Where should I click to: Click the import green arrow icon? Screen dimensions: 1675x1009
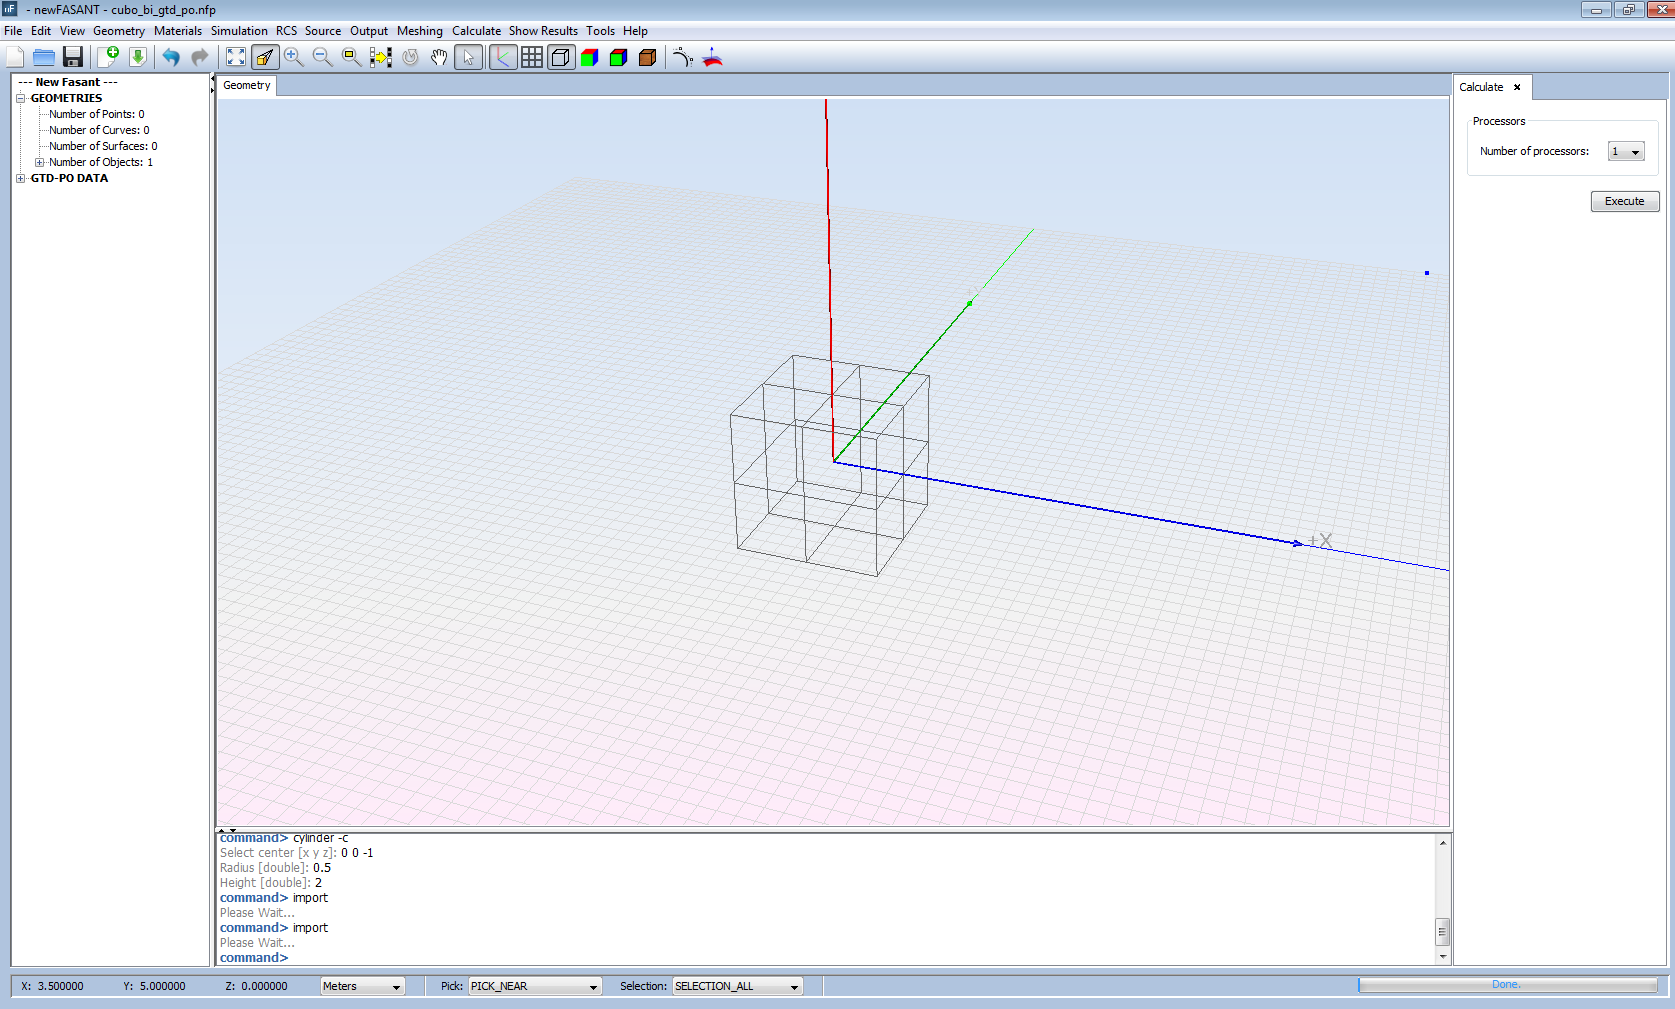coord(138,57)
